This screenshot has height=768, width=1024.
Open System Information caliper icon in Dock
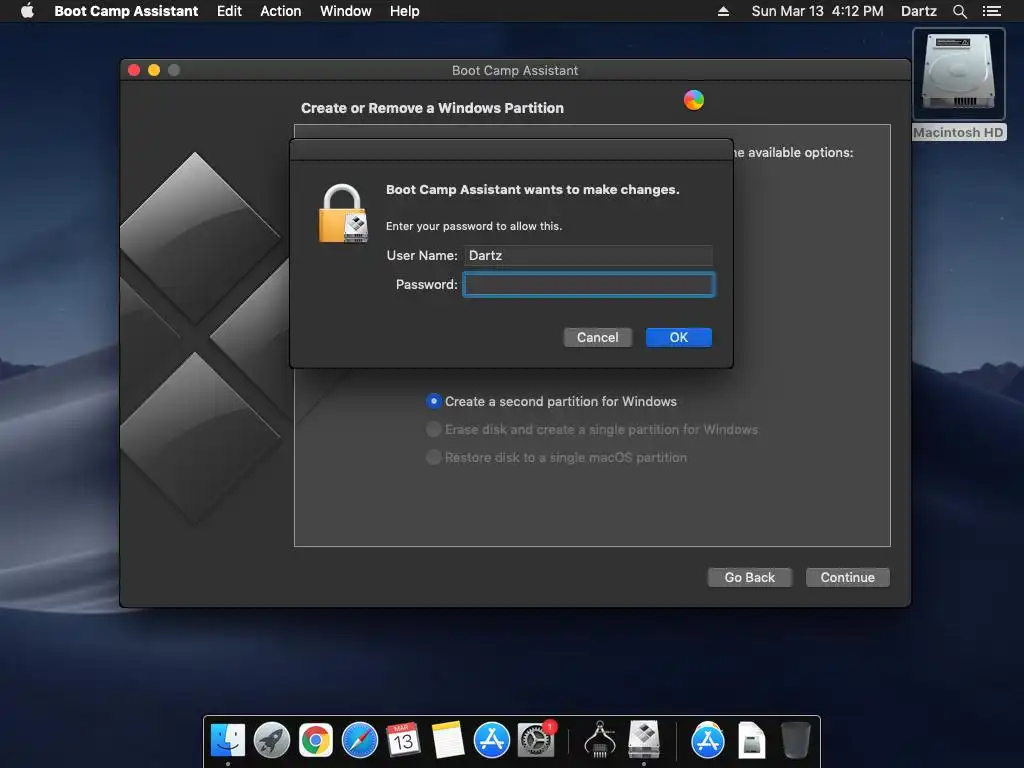tap(600, 741)
